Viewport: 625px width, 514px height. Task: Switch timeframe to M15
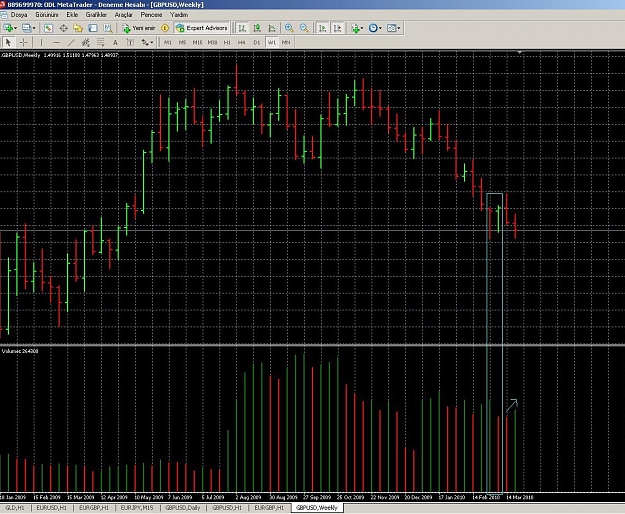pyautogui.click(x=197, y=42)
